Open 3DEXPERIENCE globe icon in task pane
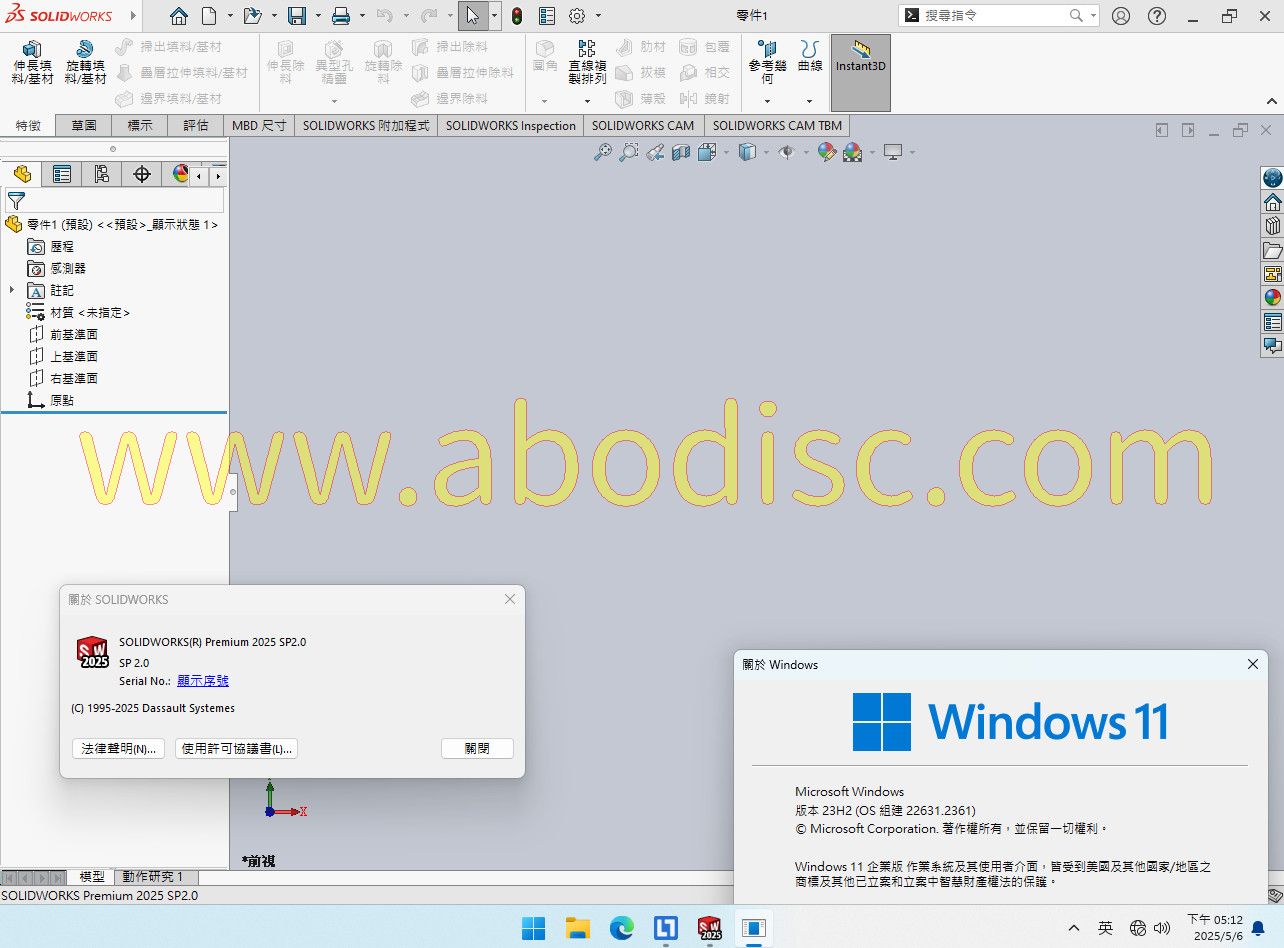 click(x=1272, y=178)
